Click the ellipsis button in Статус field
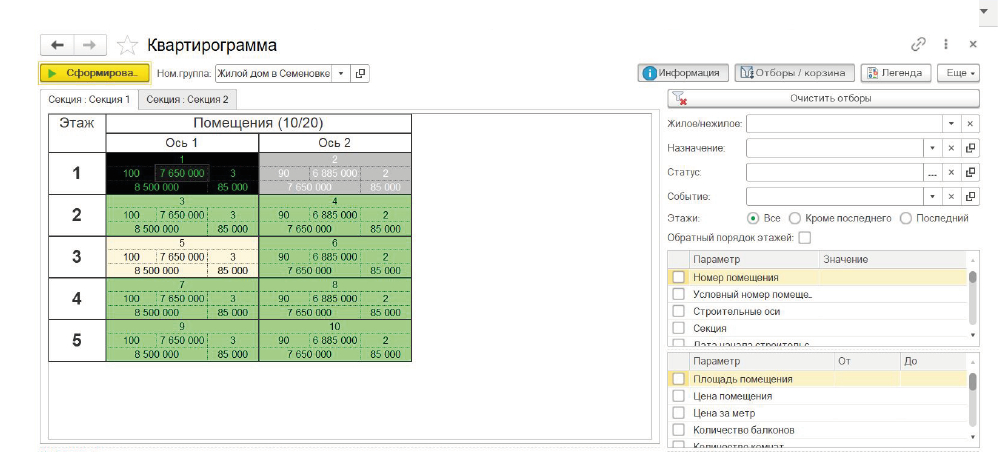Image resolution: width=1000 pixels, height=452 pixels. pos(932,172)
